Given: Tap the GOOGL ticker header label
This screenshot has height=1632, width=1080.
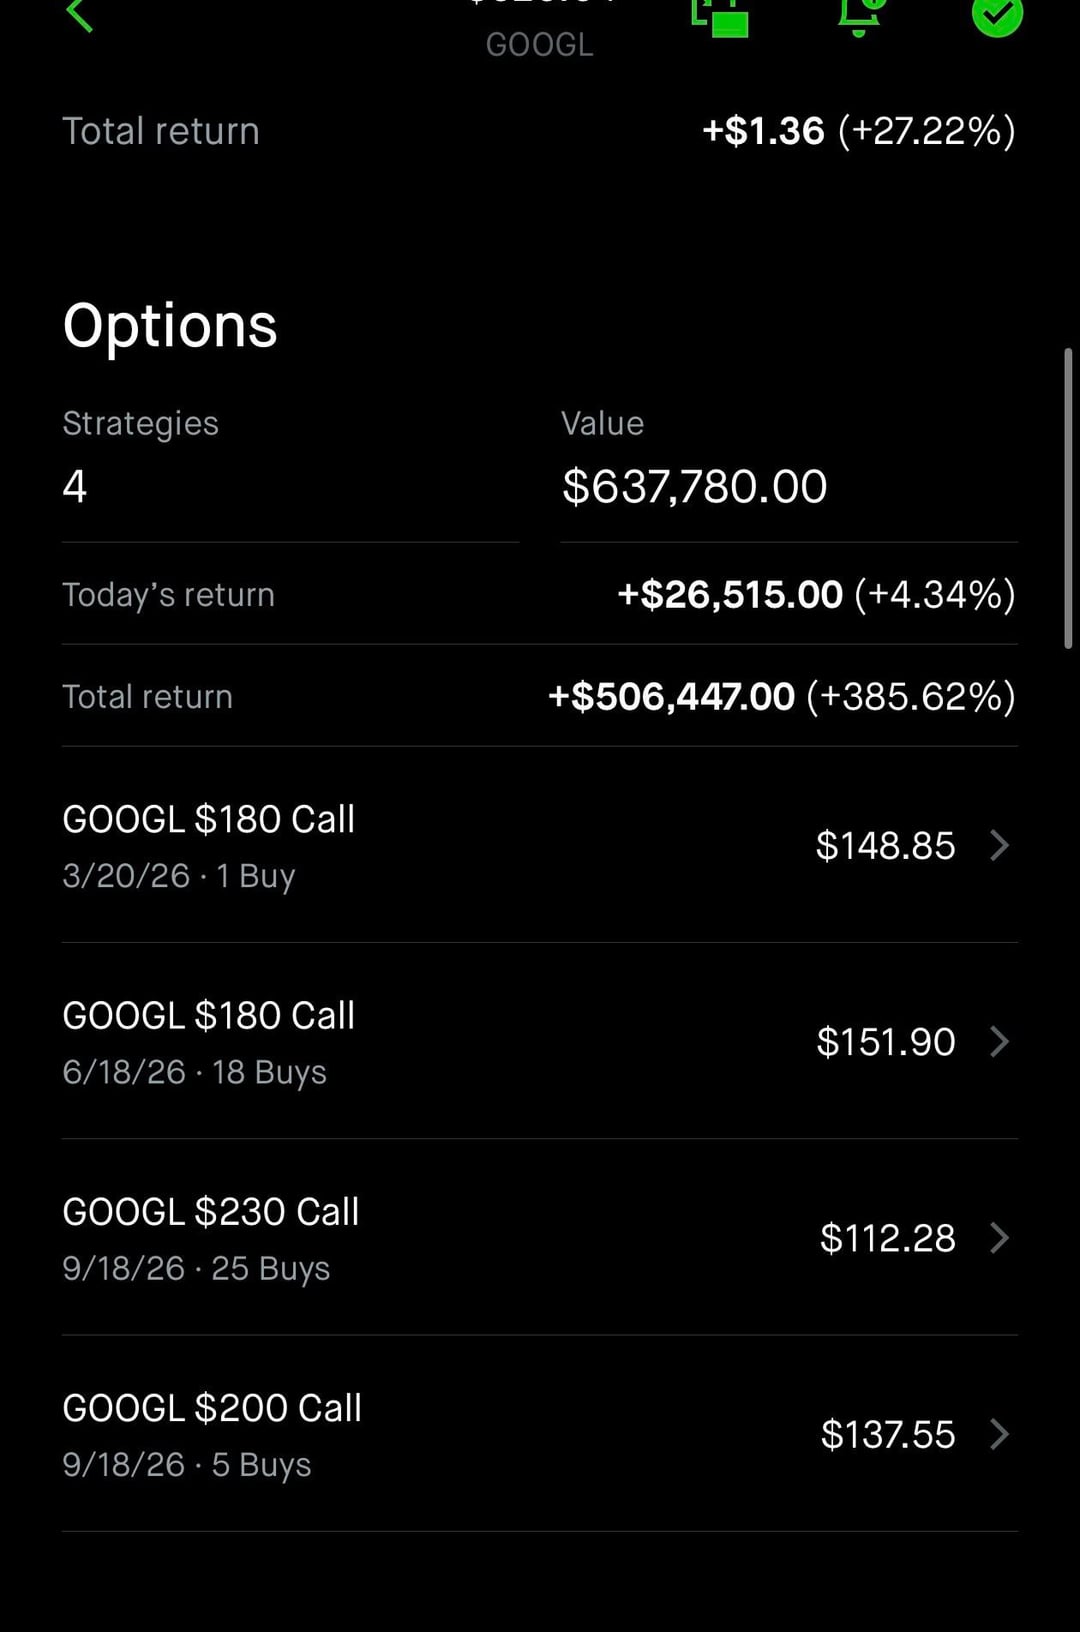Looking at the screenshot, I should tap(539, 45).
